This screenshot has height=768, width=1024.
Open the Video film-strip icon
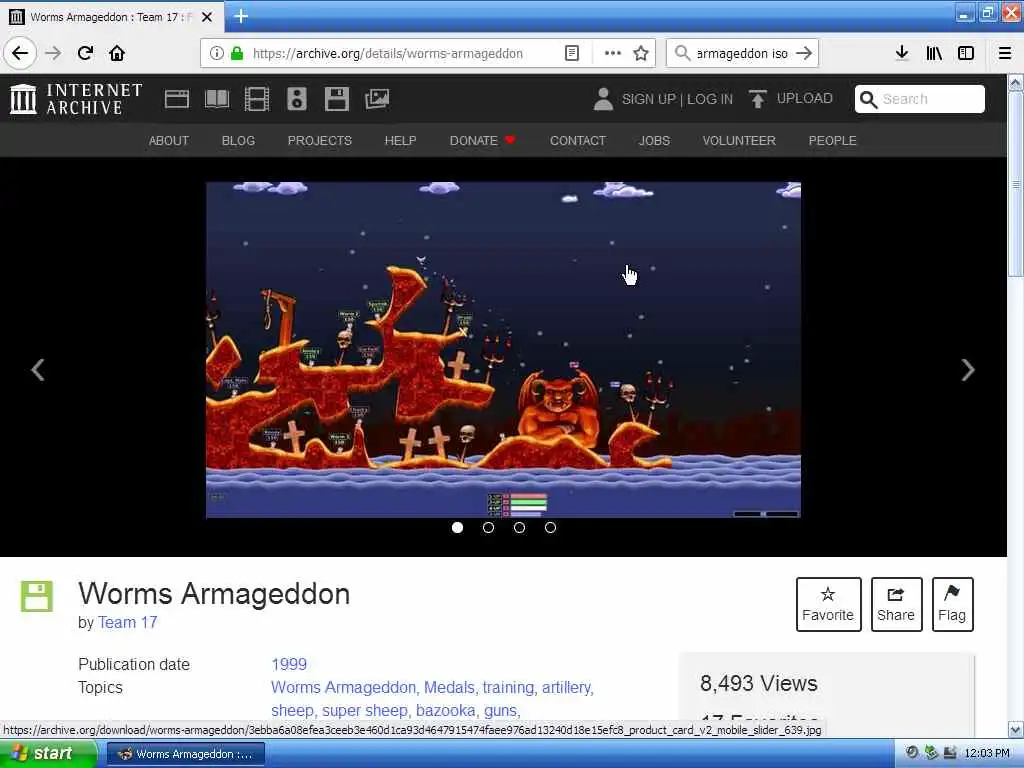tap(257, 99)
